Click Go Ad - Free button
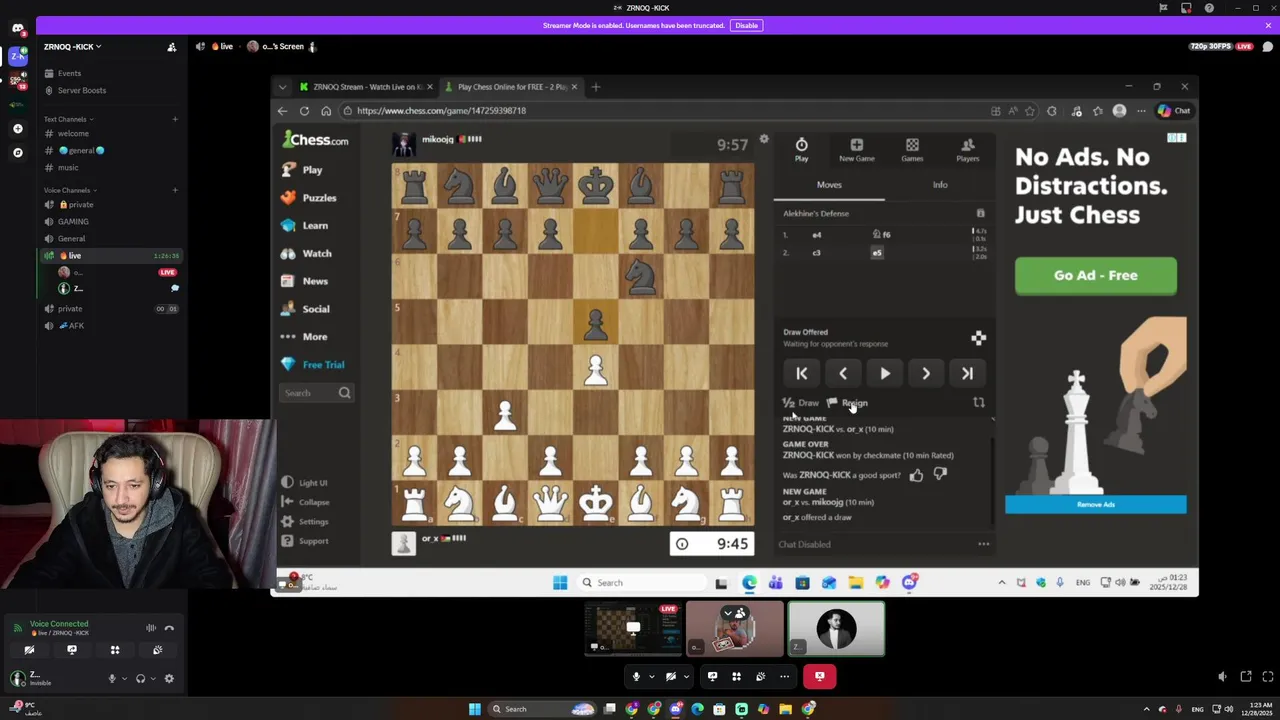The width and height of the screenshot is (1280, 720). click(1096, 275)
